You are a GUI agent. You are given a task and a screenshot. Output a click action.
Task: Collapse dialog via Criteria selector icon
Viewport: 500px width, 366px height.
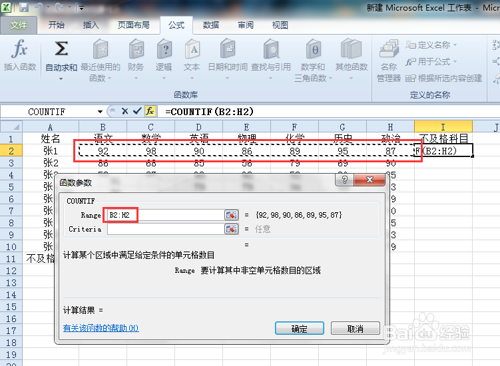pos(231,229)
